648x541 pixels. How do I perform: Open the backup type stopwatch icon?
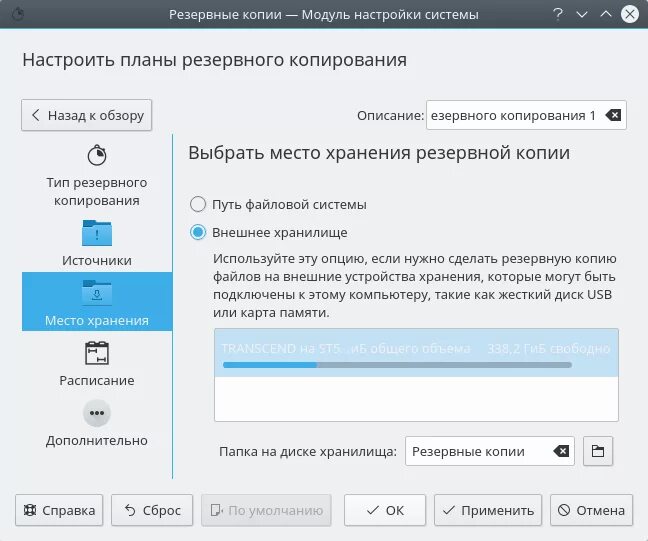click(97, 155)
